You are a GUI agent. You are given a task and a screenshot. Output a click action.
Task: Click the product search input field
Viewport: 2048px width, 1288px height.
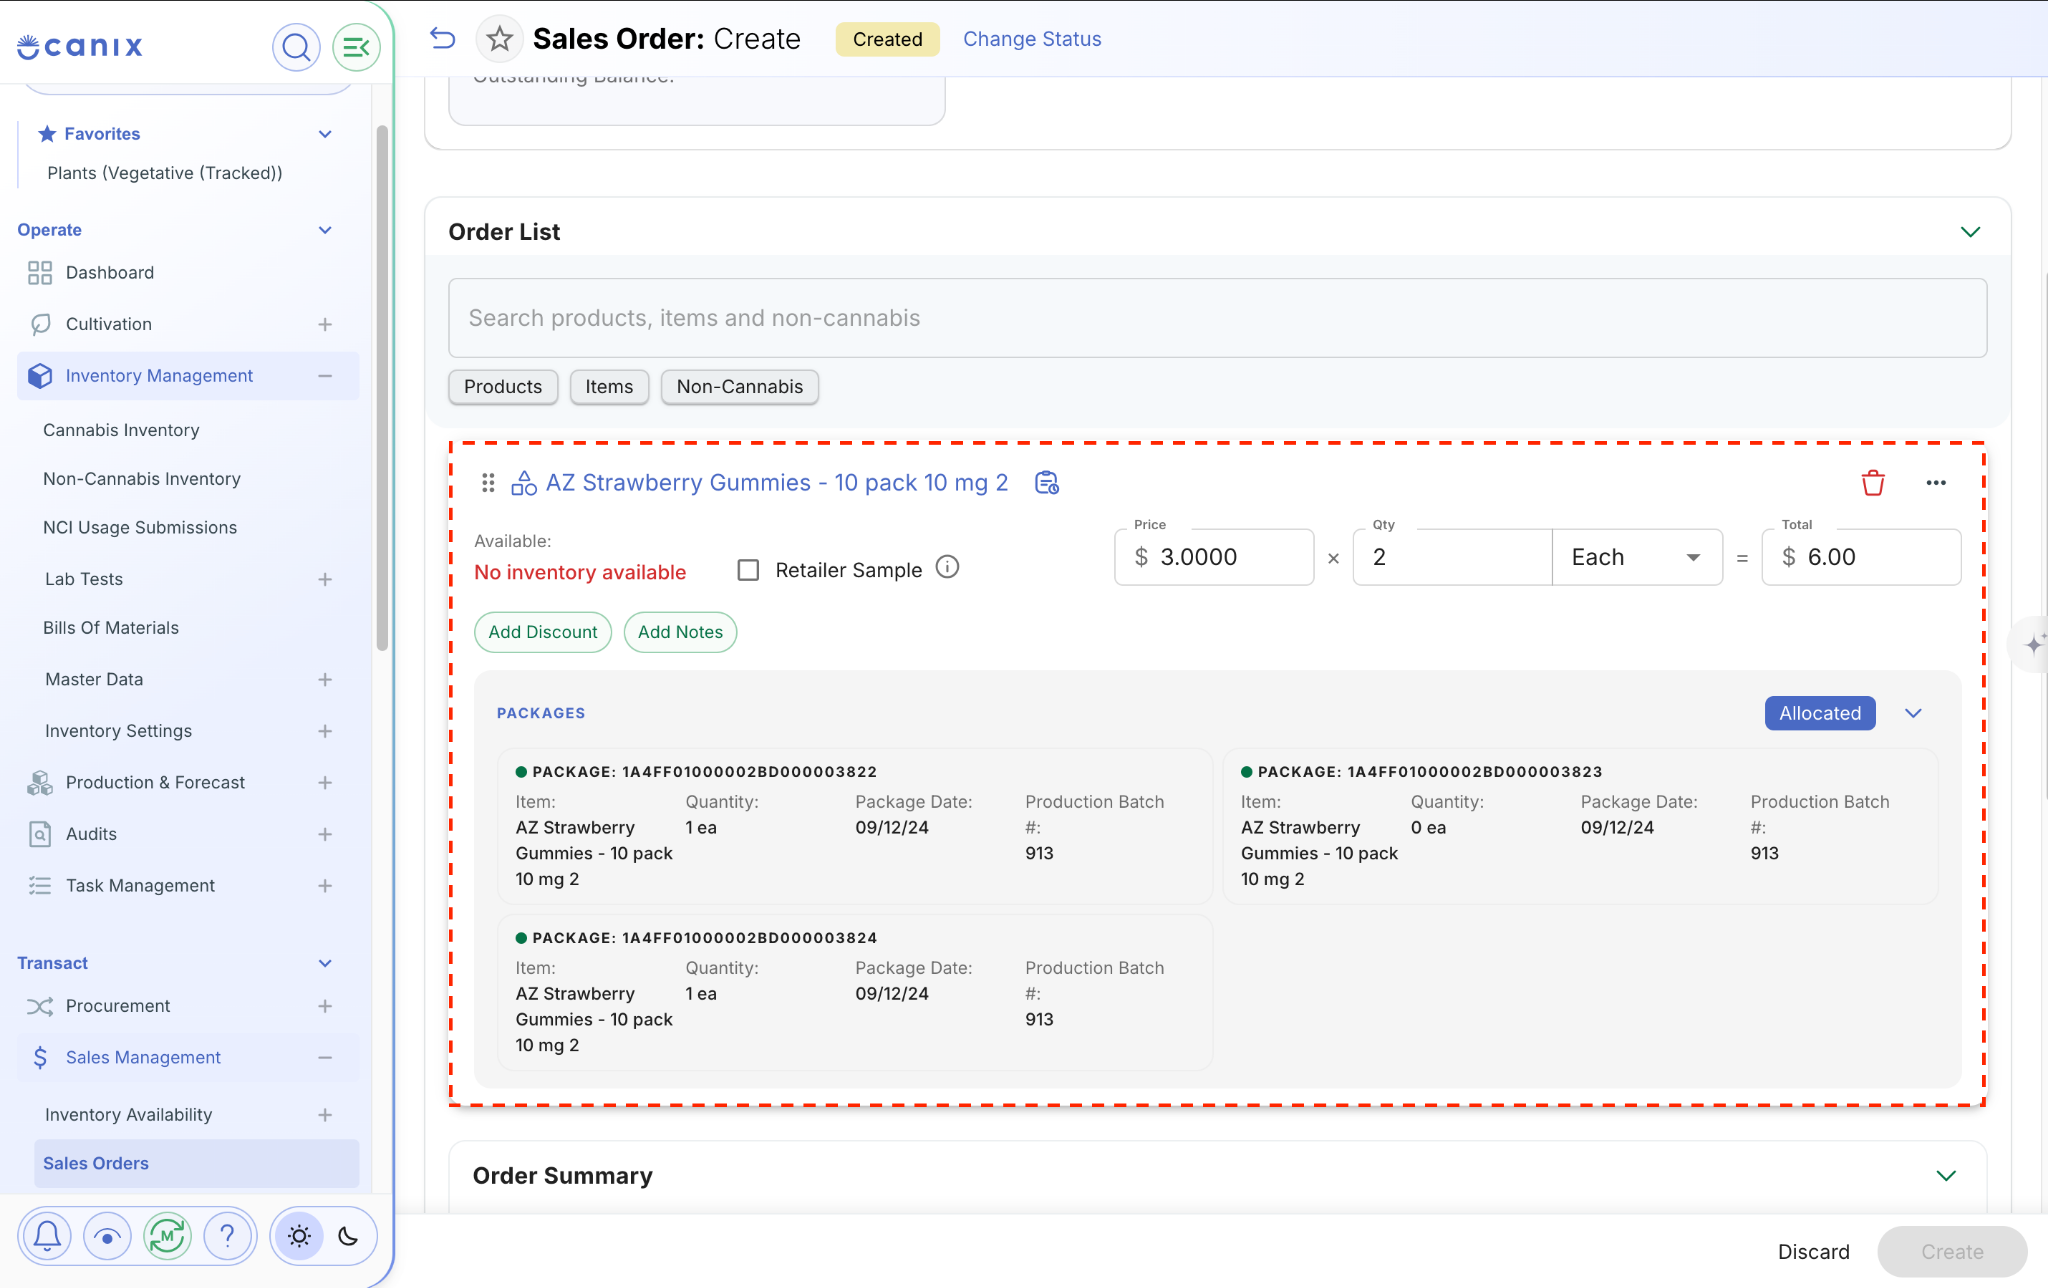[x=1217, y=318]
